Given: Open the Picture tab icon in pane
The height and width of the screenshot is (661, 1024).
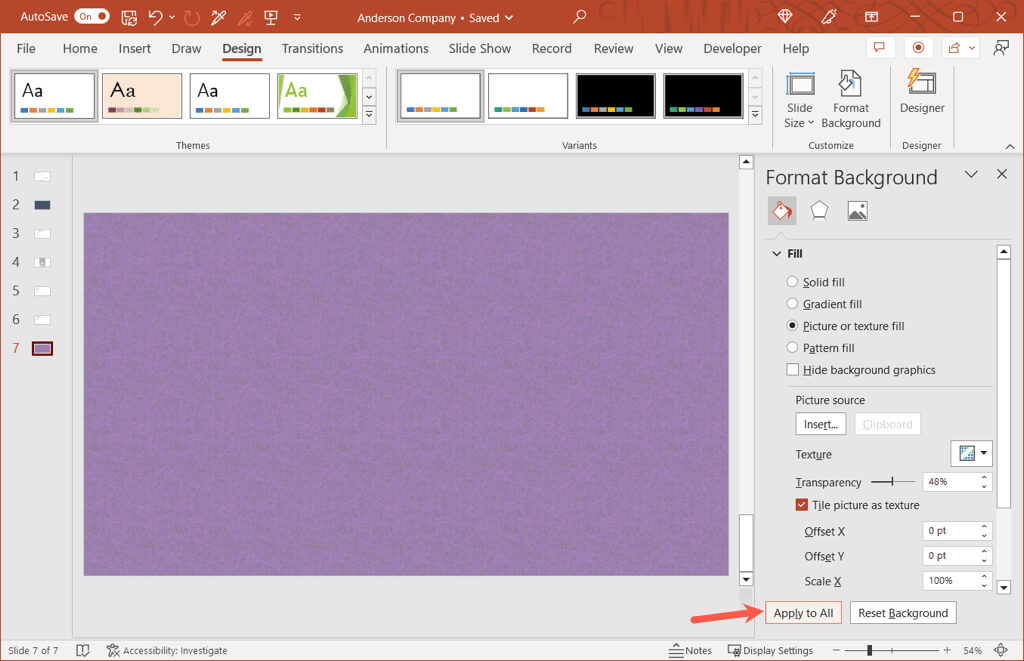Looking at the screenshot, I should point(857,210).
